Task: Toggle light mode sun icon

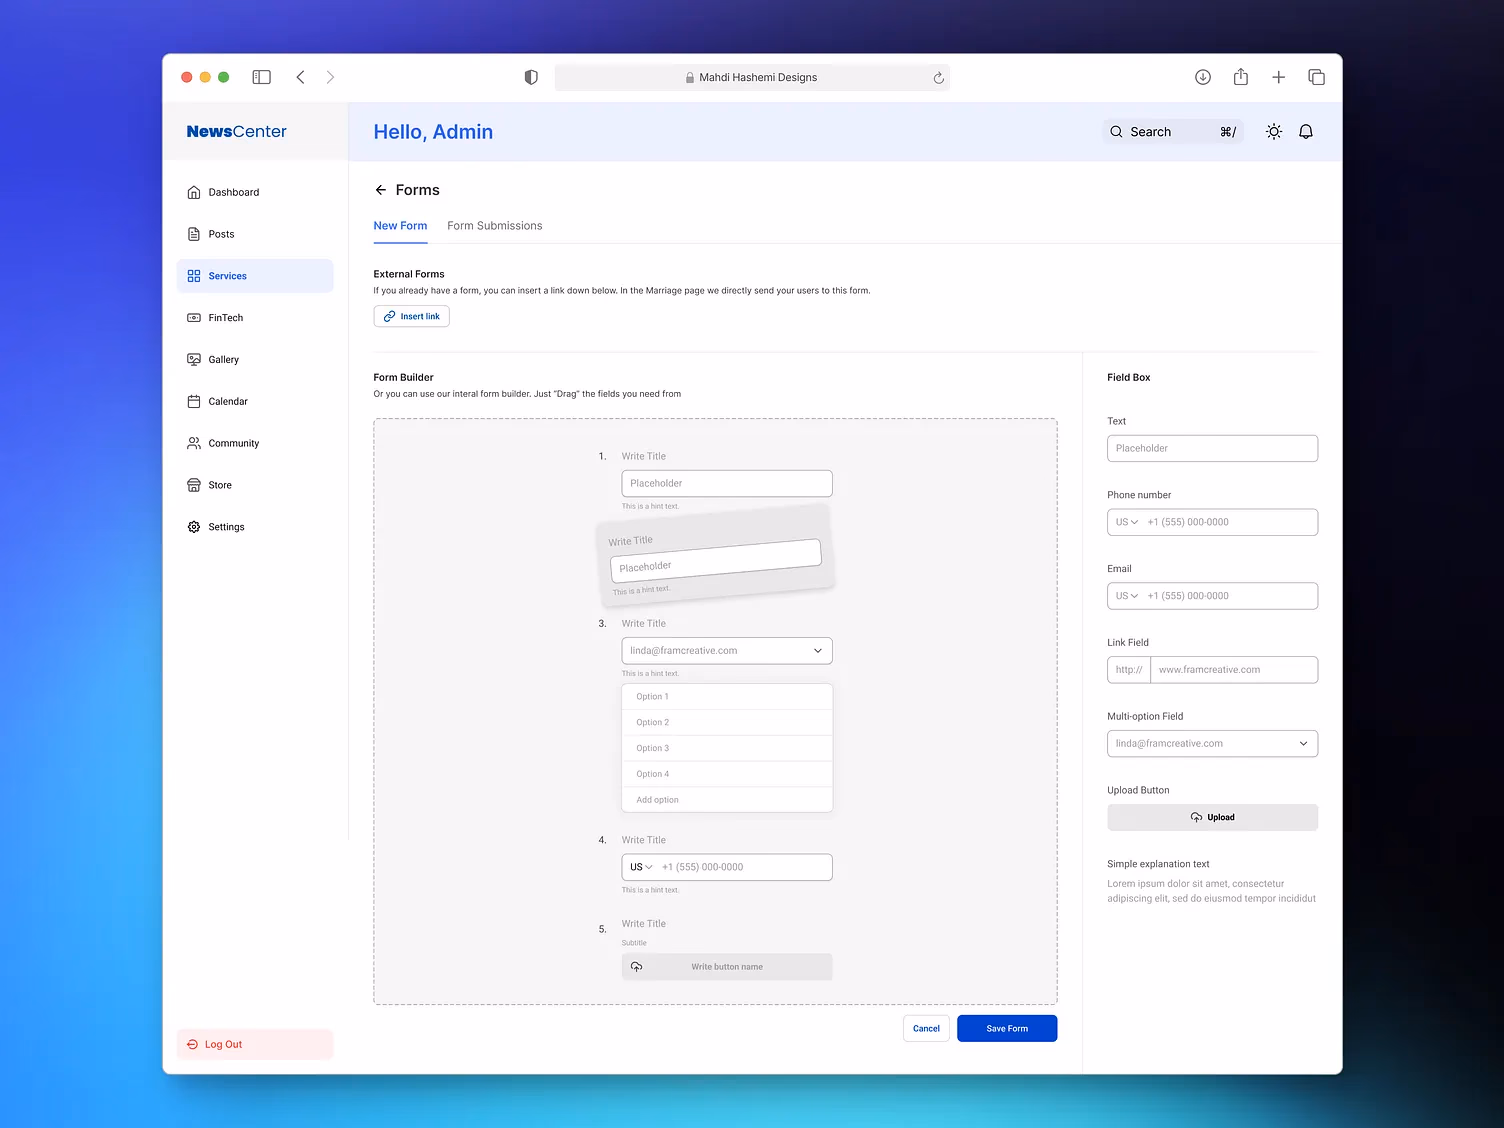Action: [x=1274, y=132]
